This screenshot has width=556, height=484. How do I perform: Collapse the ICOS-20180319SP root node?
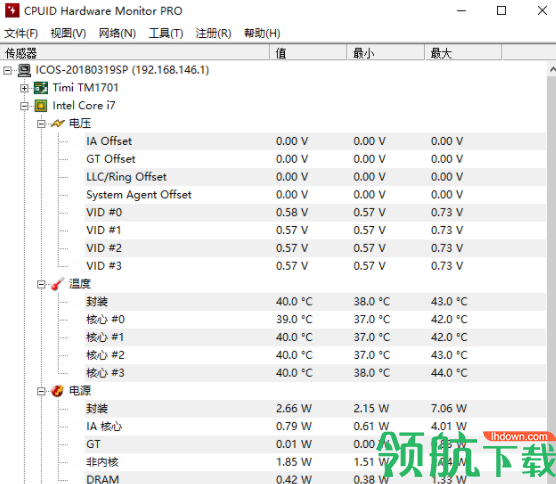tap(7, 71)
